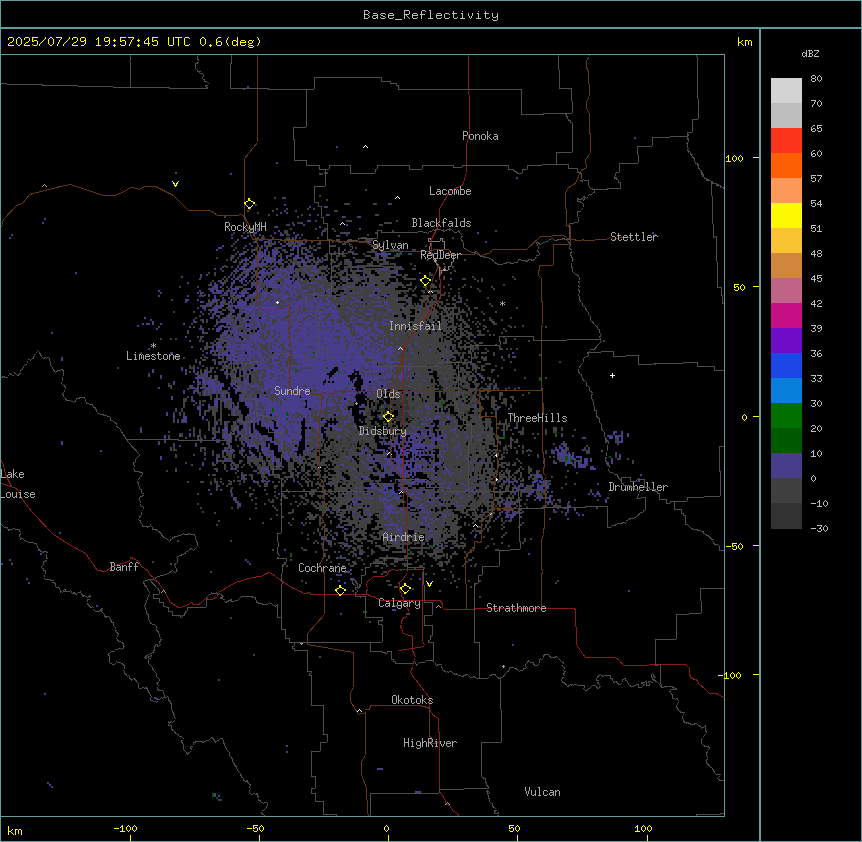Click the Stettler city label
The width and height of the screenshot is (862, 842).
pyautogui.click(x=633, y=237)
